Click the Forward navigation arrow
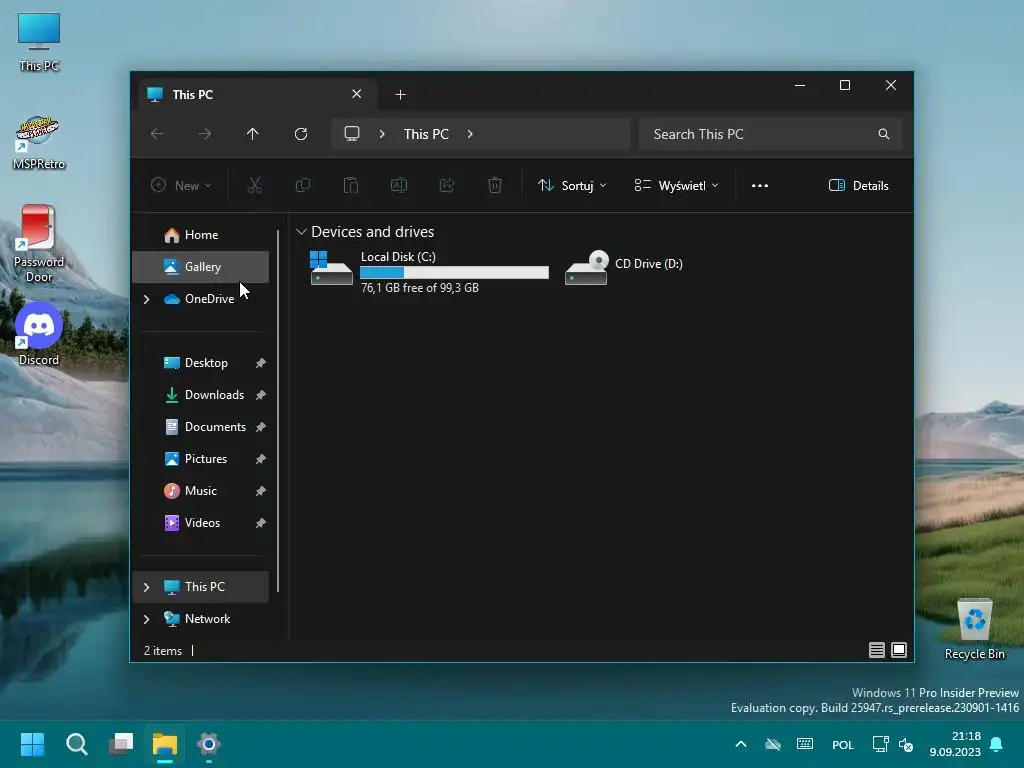This screenshot has width=1024, height=768. [x=205, y=134]
